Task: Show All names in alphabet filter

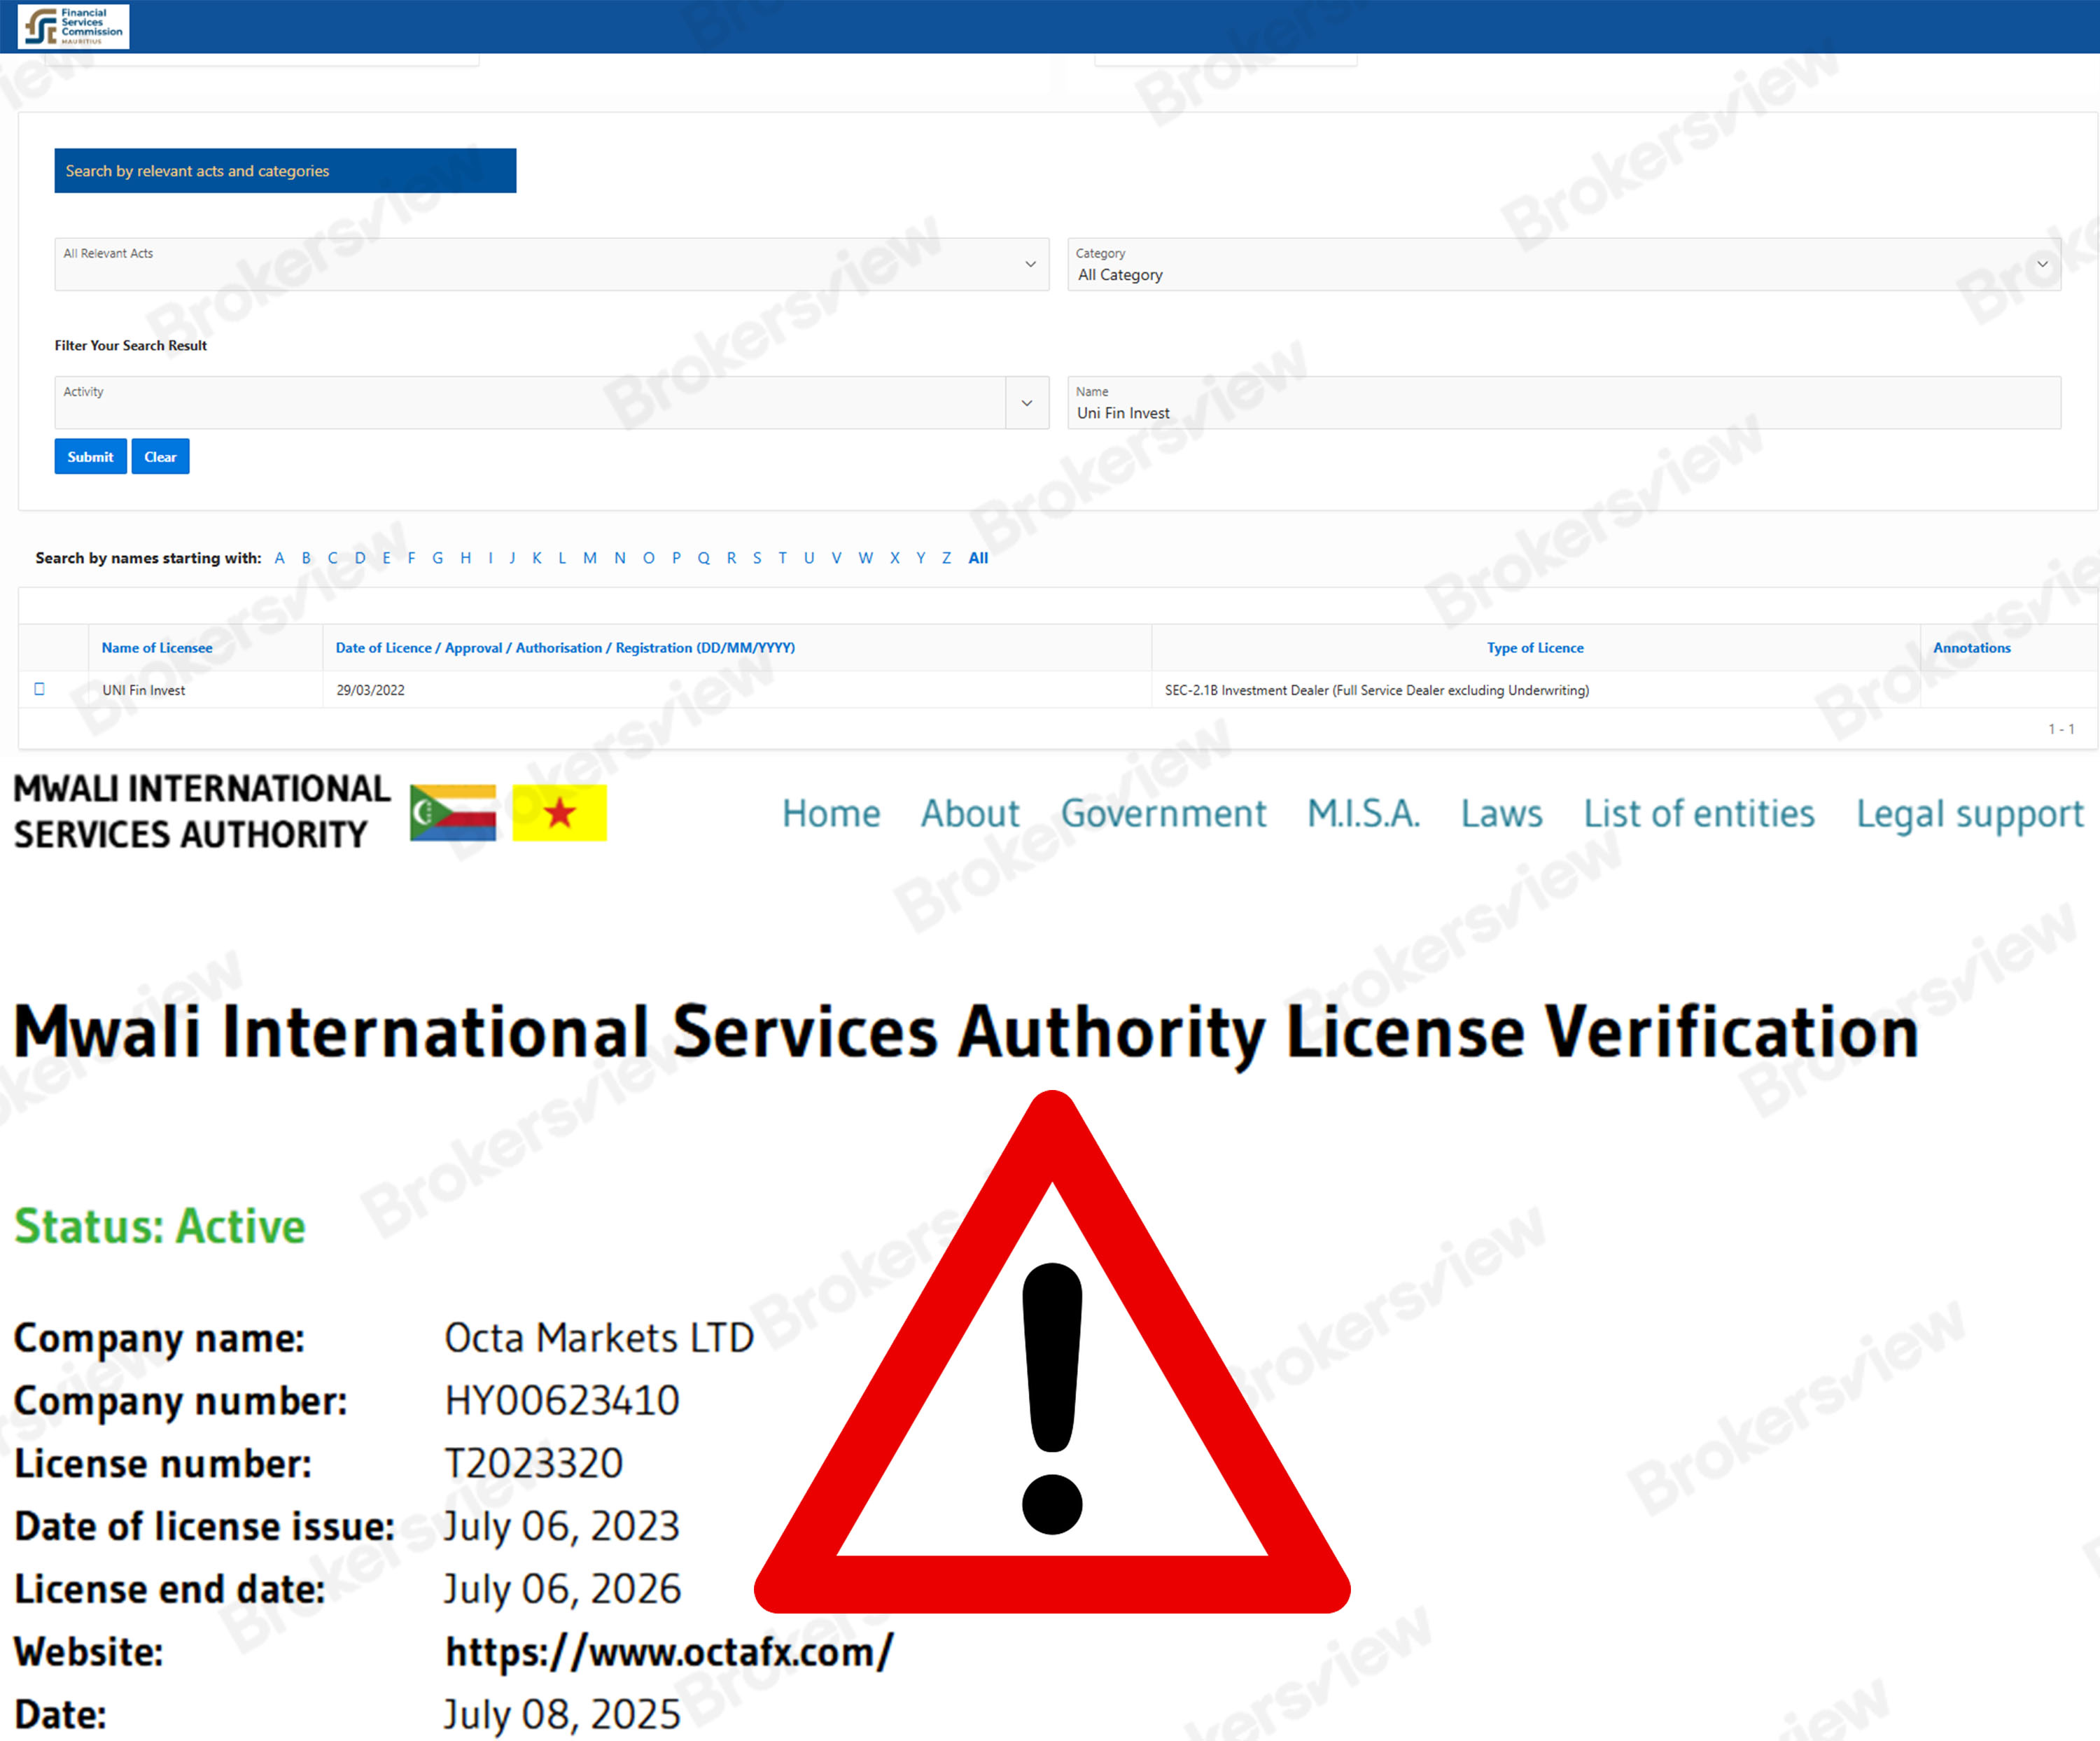Action: point(978,558)
